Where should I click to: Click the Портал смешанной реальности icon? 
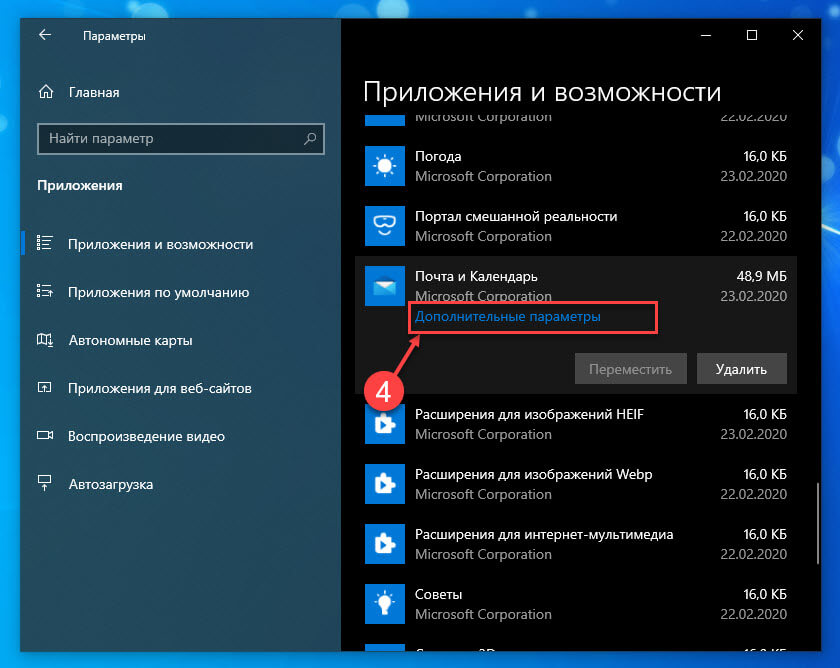point(385,226)
